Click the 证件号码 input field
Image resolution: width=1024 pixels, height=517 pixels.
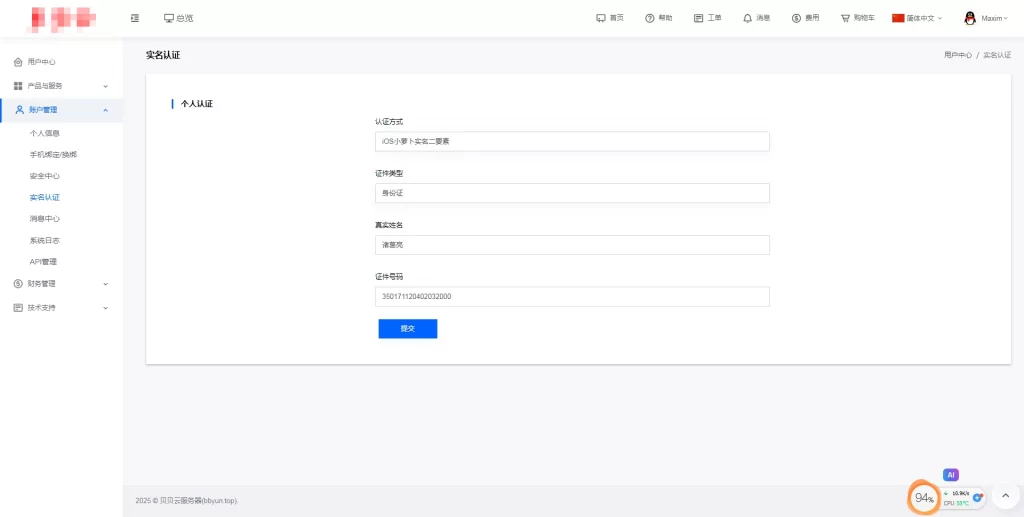(572, 296)
